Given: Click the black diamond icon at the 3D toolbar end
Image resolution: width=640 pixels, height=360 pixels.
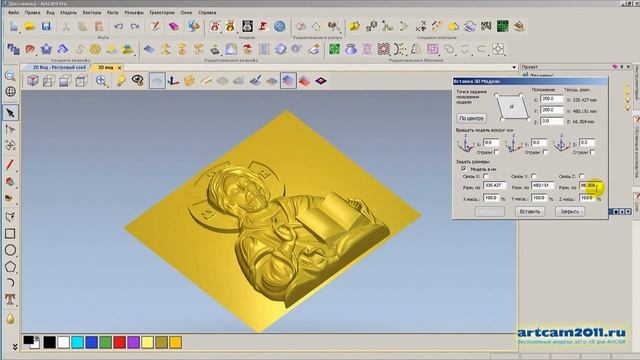Looking at the screenshot, I should coord(321,81).
